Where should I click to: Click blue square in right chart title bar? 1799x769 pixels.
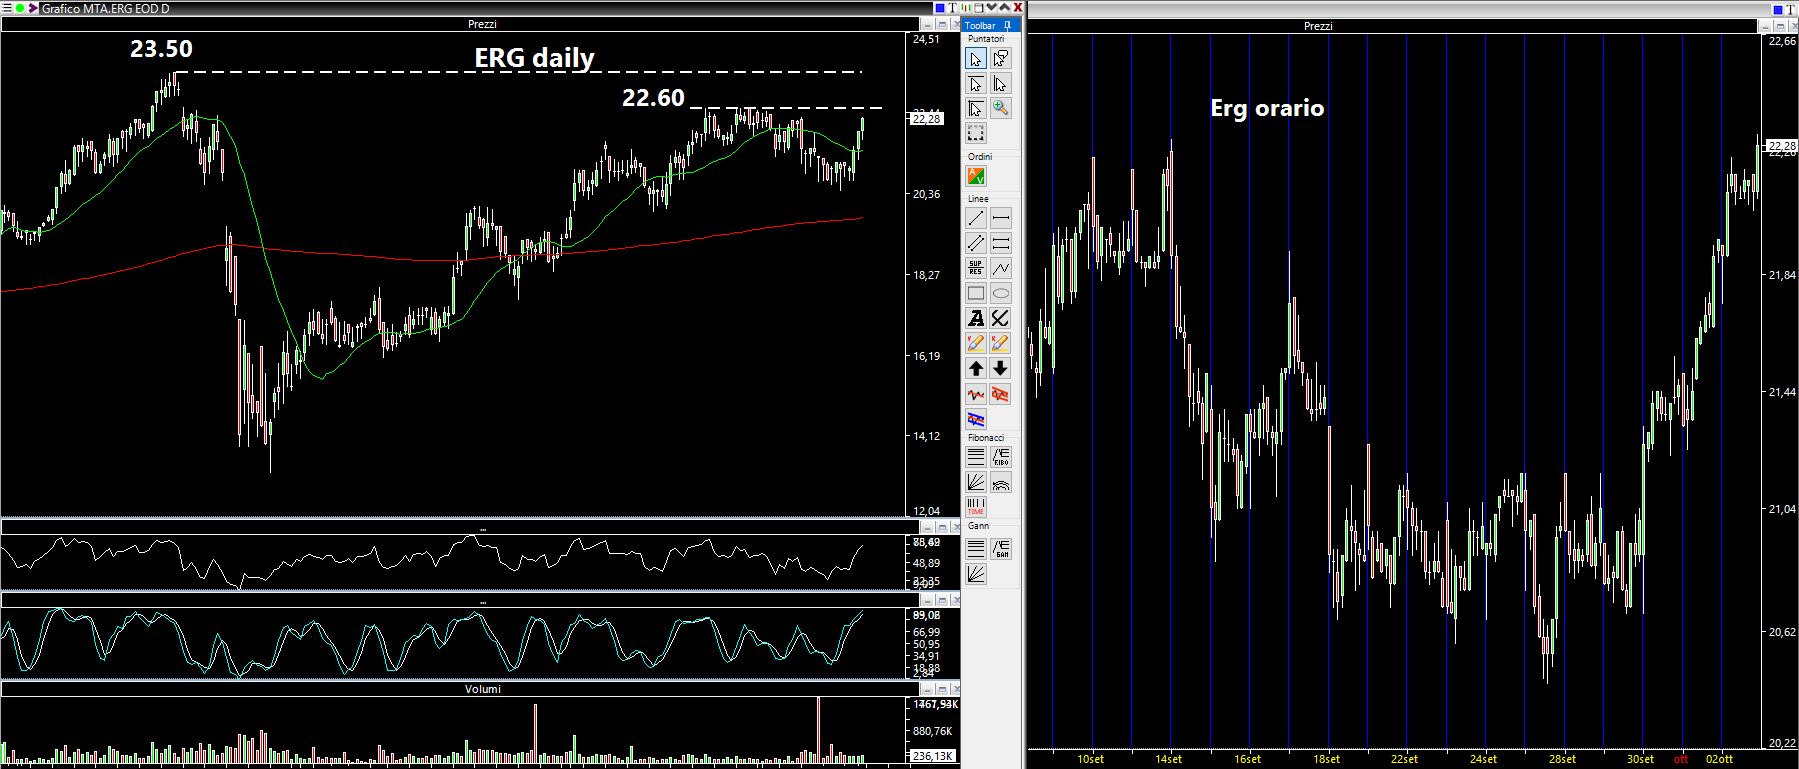coord(1779,10)
